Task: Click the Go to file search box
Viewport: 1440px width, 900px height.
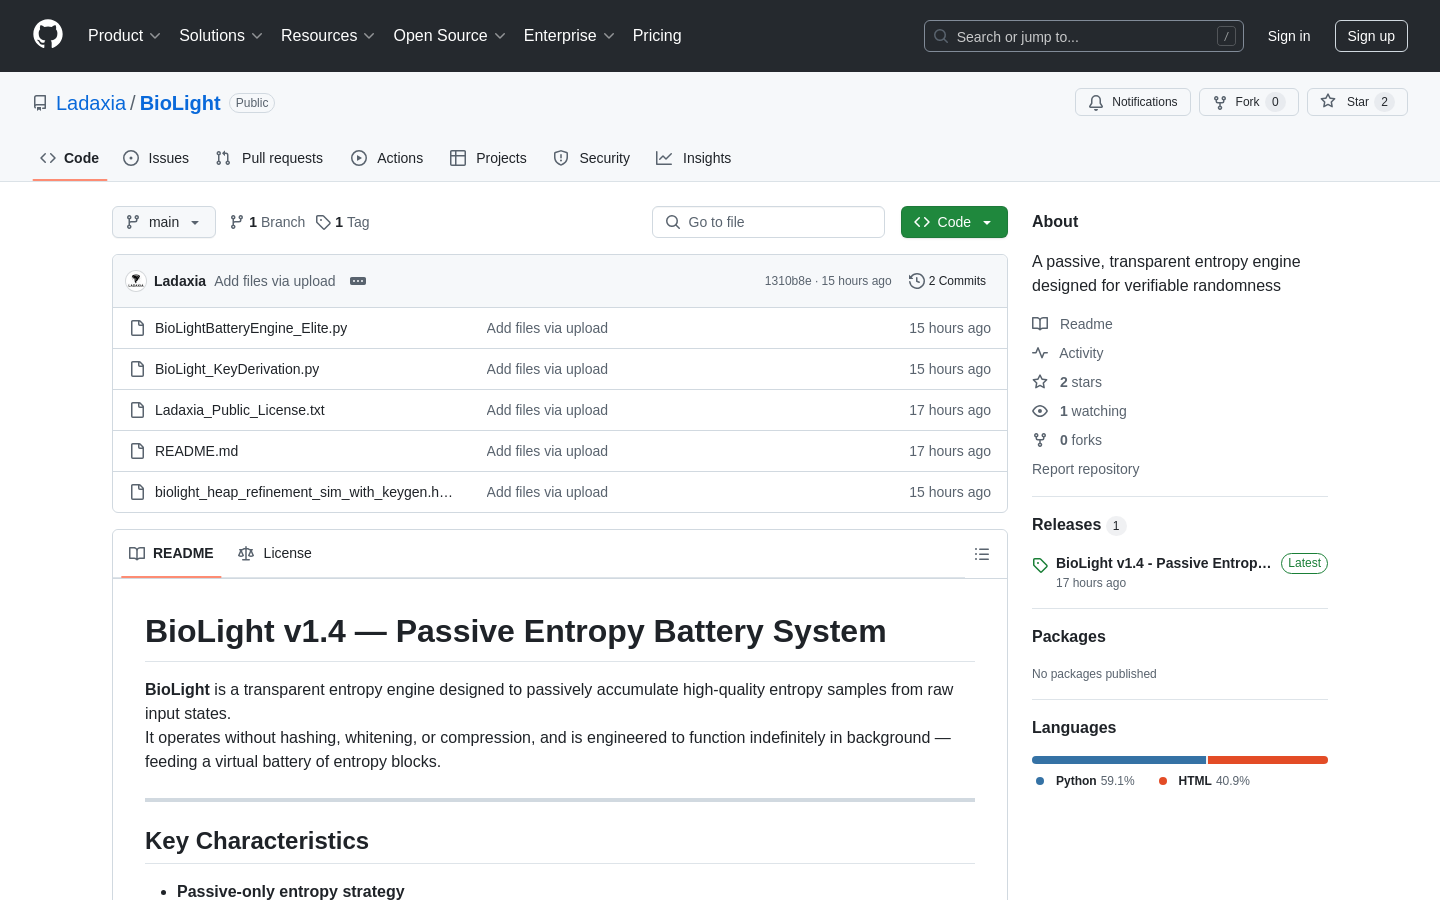Action: click(x=768, y=222)
